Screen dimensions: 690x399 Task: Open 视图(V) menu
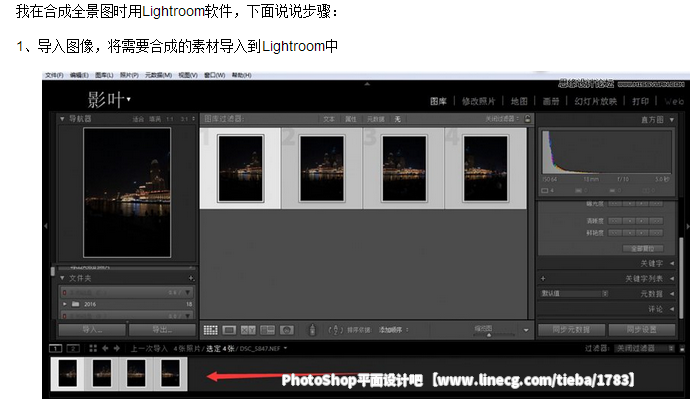pyautogui.click(x=187, y=75)
